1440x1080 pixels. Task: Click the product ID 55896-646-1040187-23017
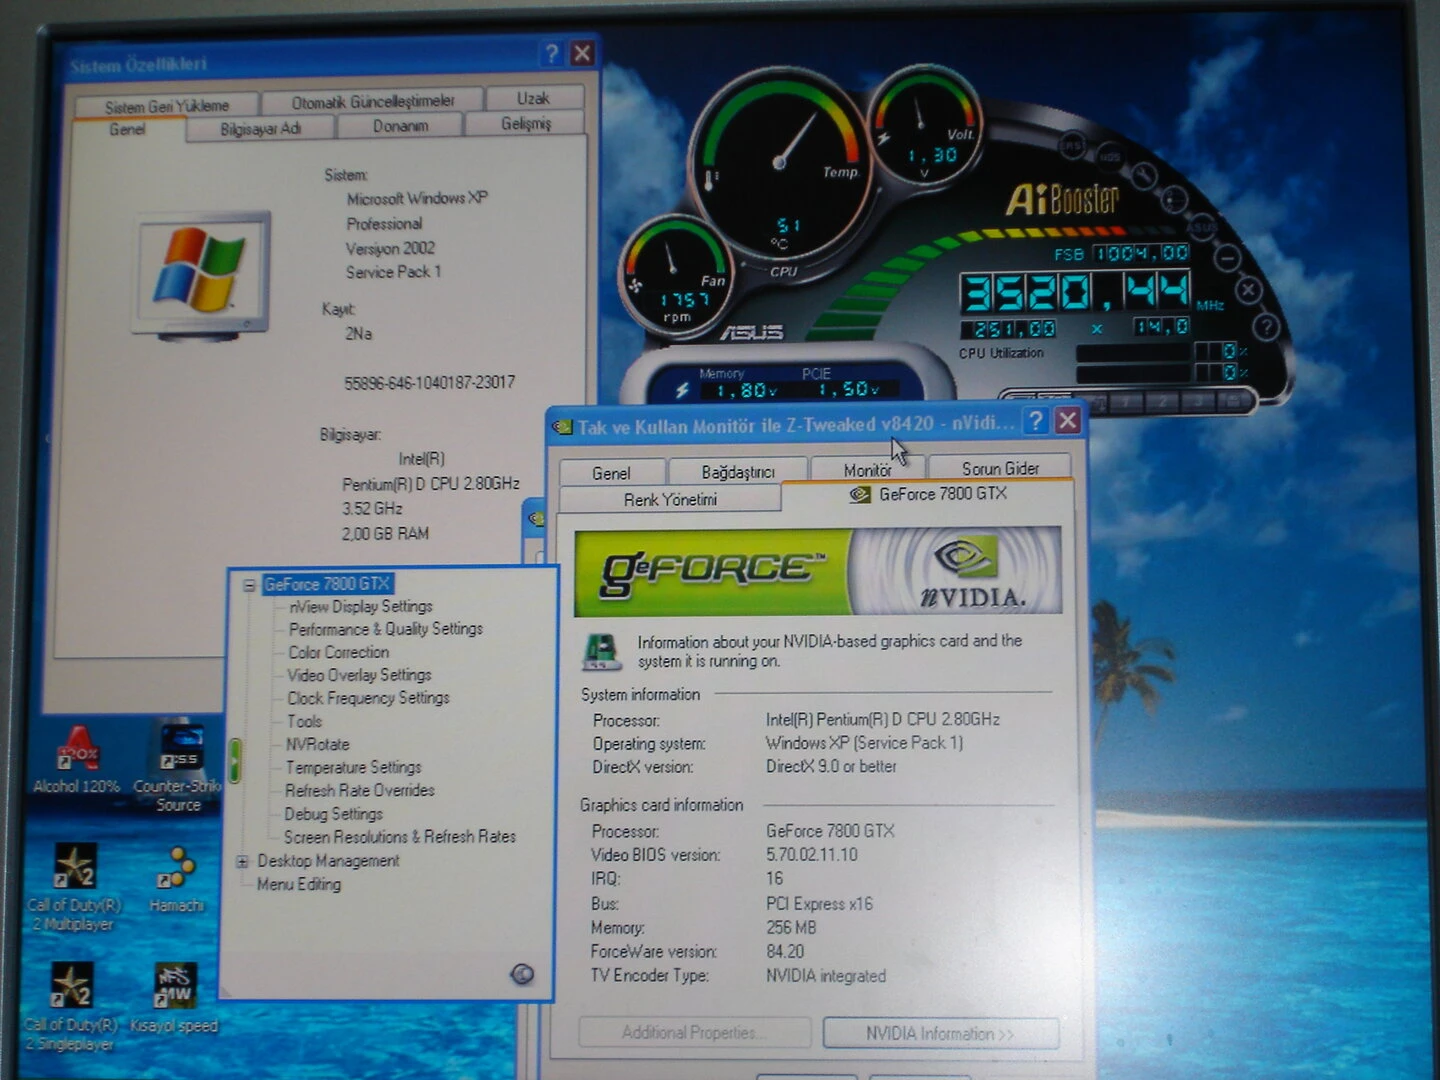[x=430, y=382]
